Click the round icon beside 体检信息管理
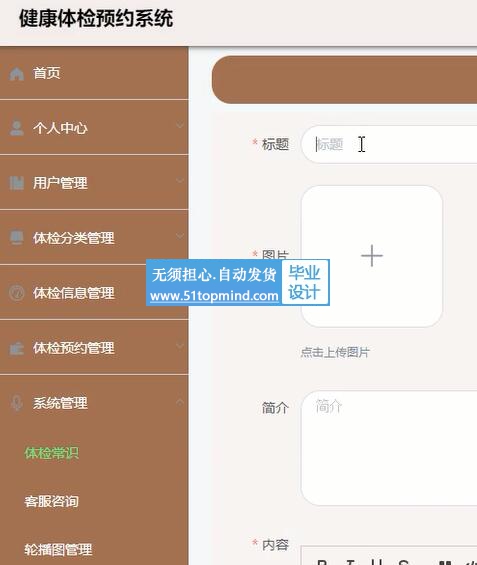477x565 pixels. point(17,293)
